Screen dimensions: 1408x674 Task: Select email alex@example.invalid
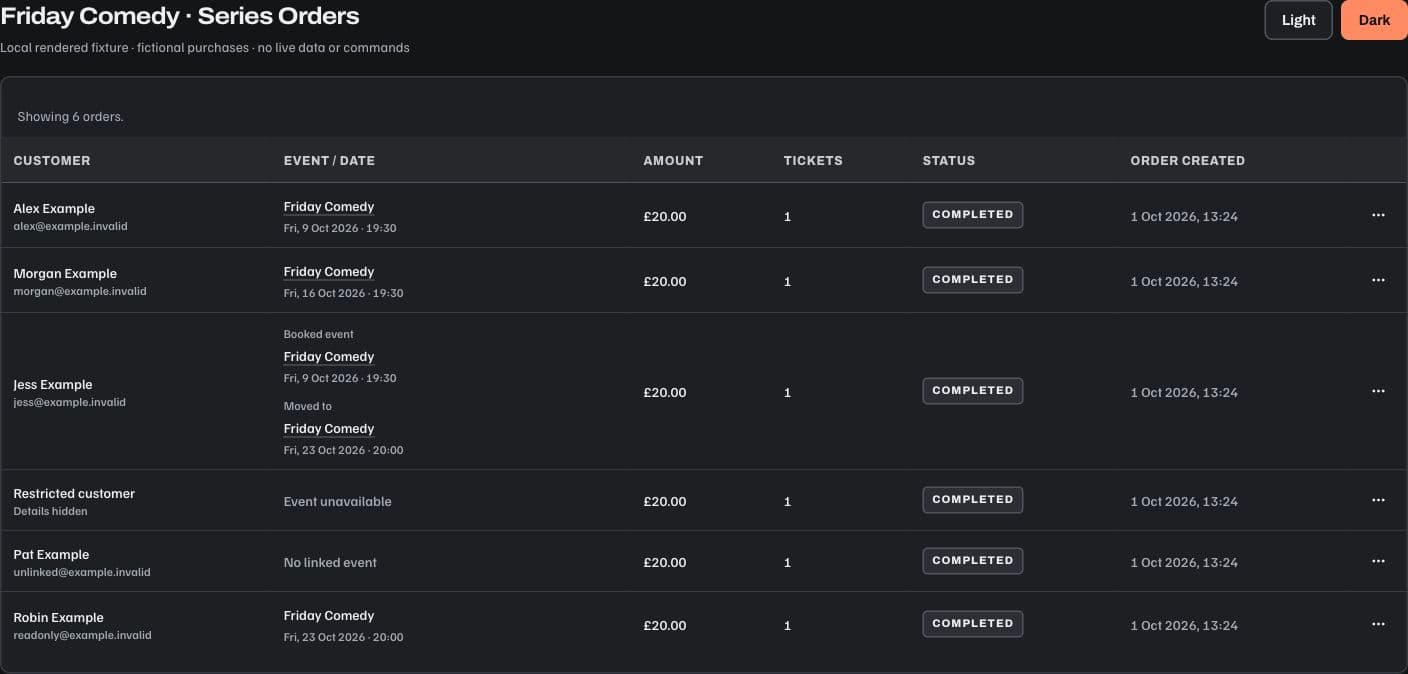[70, 227]
